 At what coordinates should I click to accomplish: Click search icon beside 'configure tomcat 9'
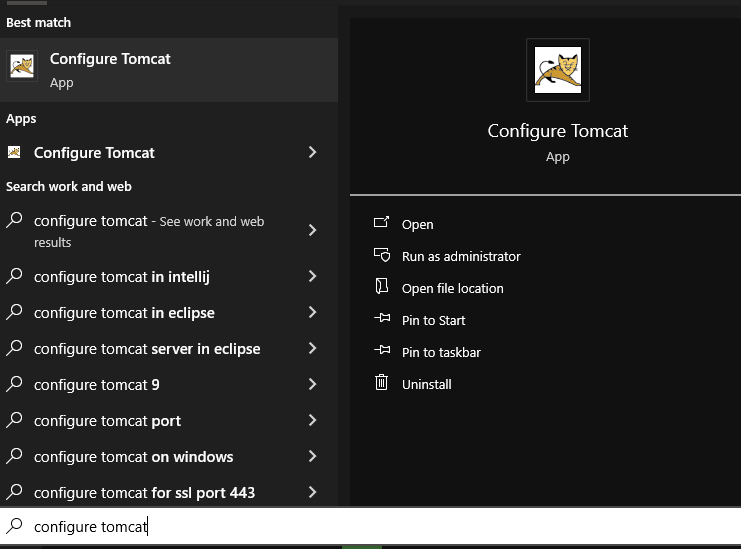pos(14,384)
